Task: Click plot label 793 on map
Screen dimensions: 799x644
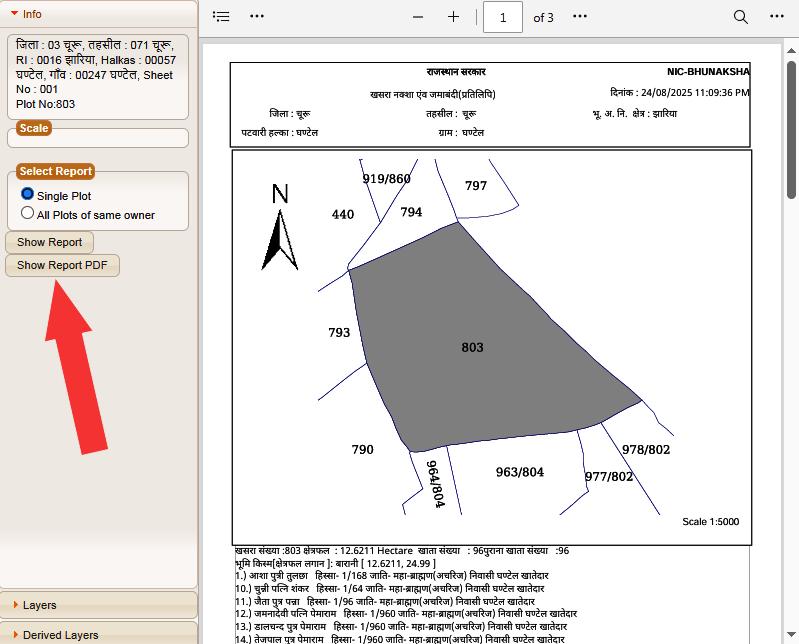Action: tap(339, 333)
